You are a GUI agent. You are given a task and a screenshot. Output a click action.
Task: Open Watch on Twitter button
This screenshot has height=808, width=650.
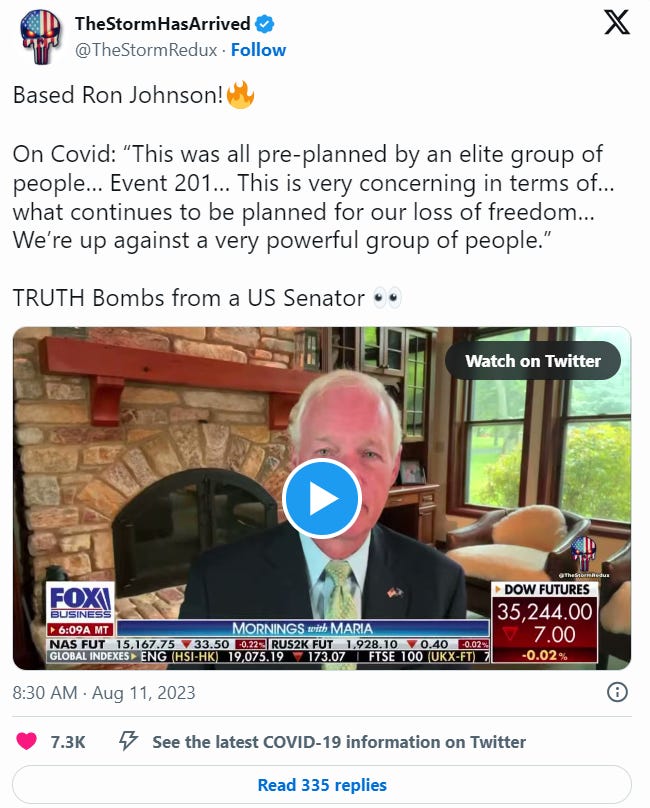[x=532, y=361]
